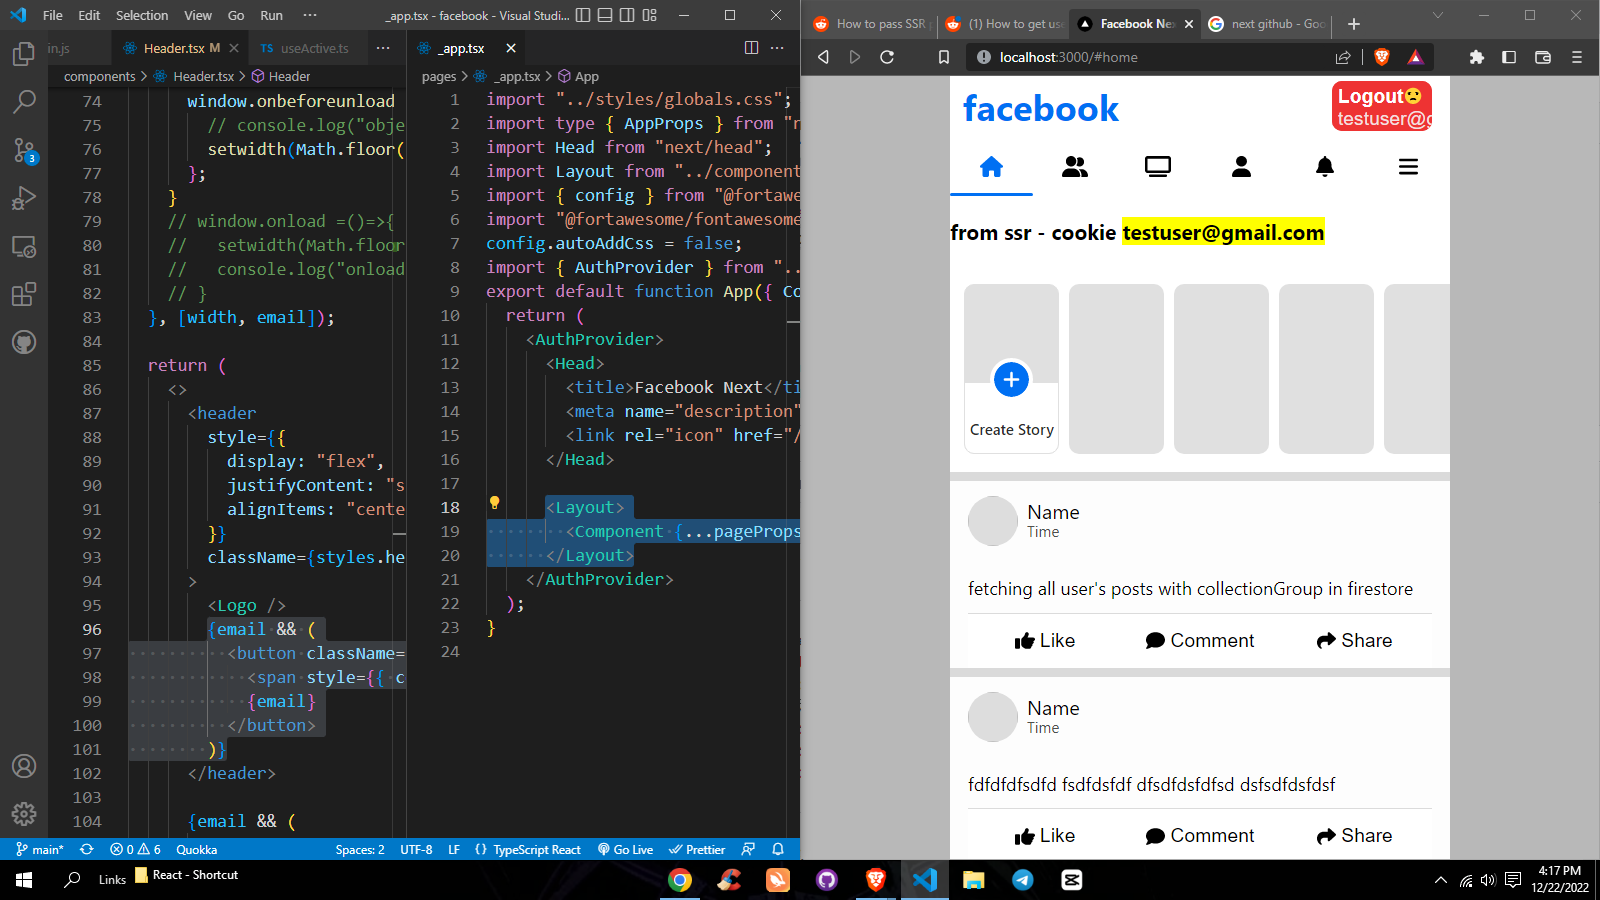Click the Brave Shields icon in the address bar
The width and height of the screenshot is (1600, 900).
(1381, 57)
